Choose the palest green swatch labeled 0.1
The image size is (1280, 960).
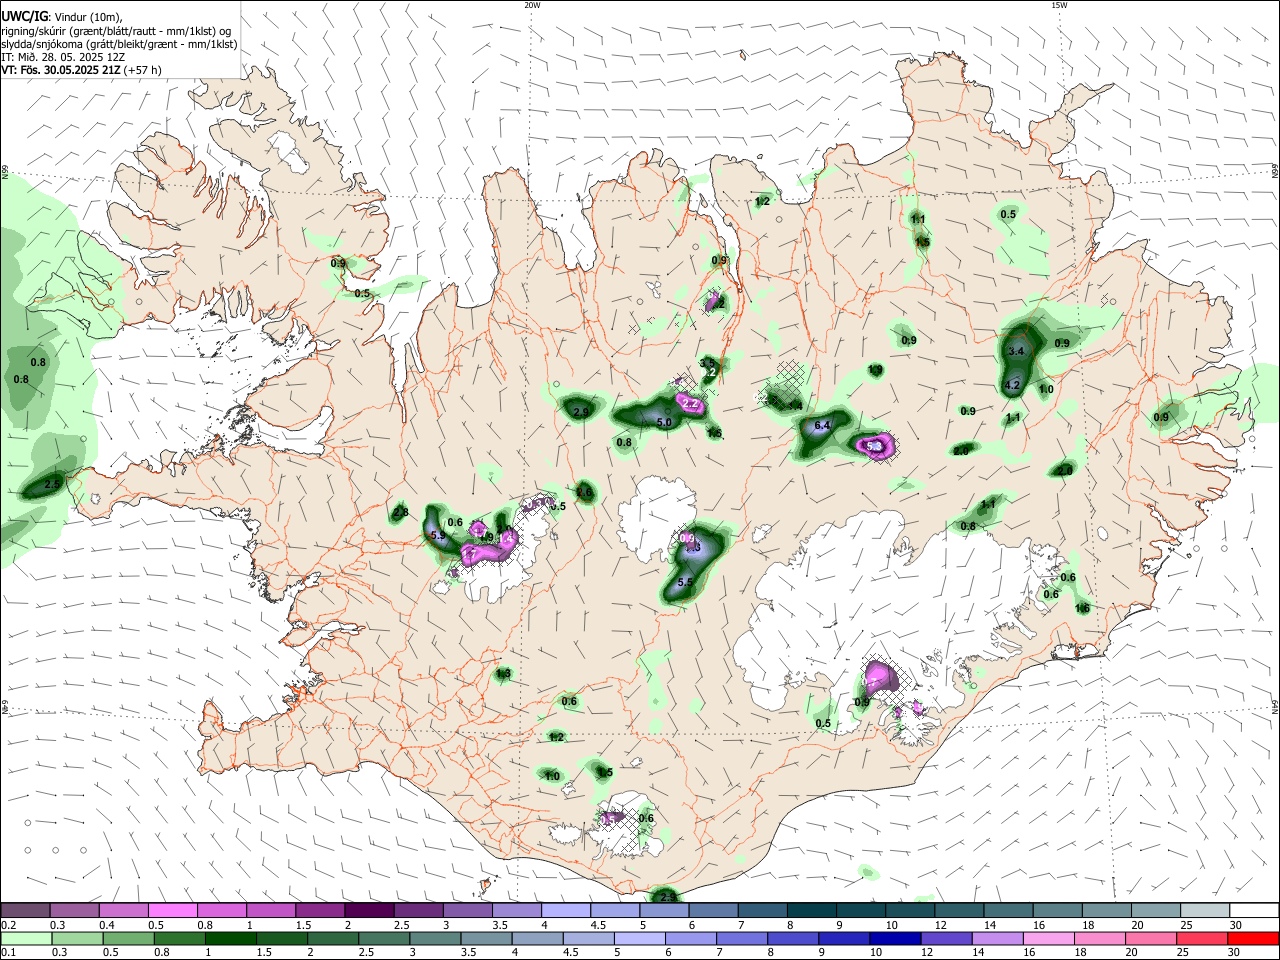pos(26,938)
